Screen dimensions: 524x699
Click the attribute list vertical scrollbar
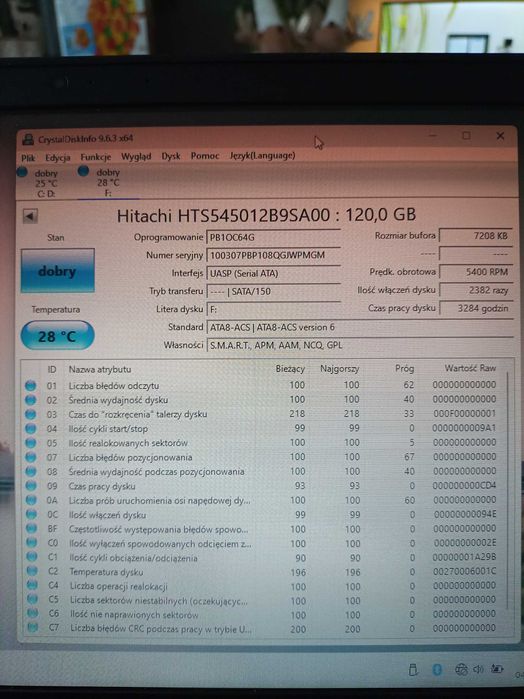coord(508,490)
